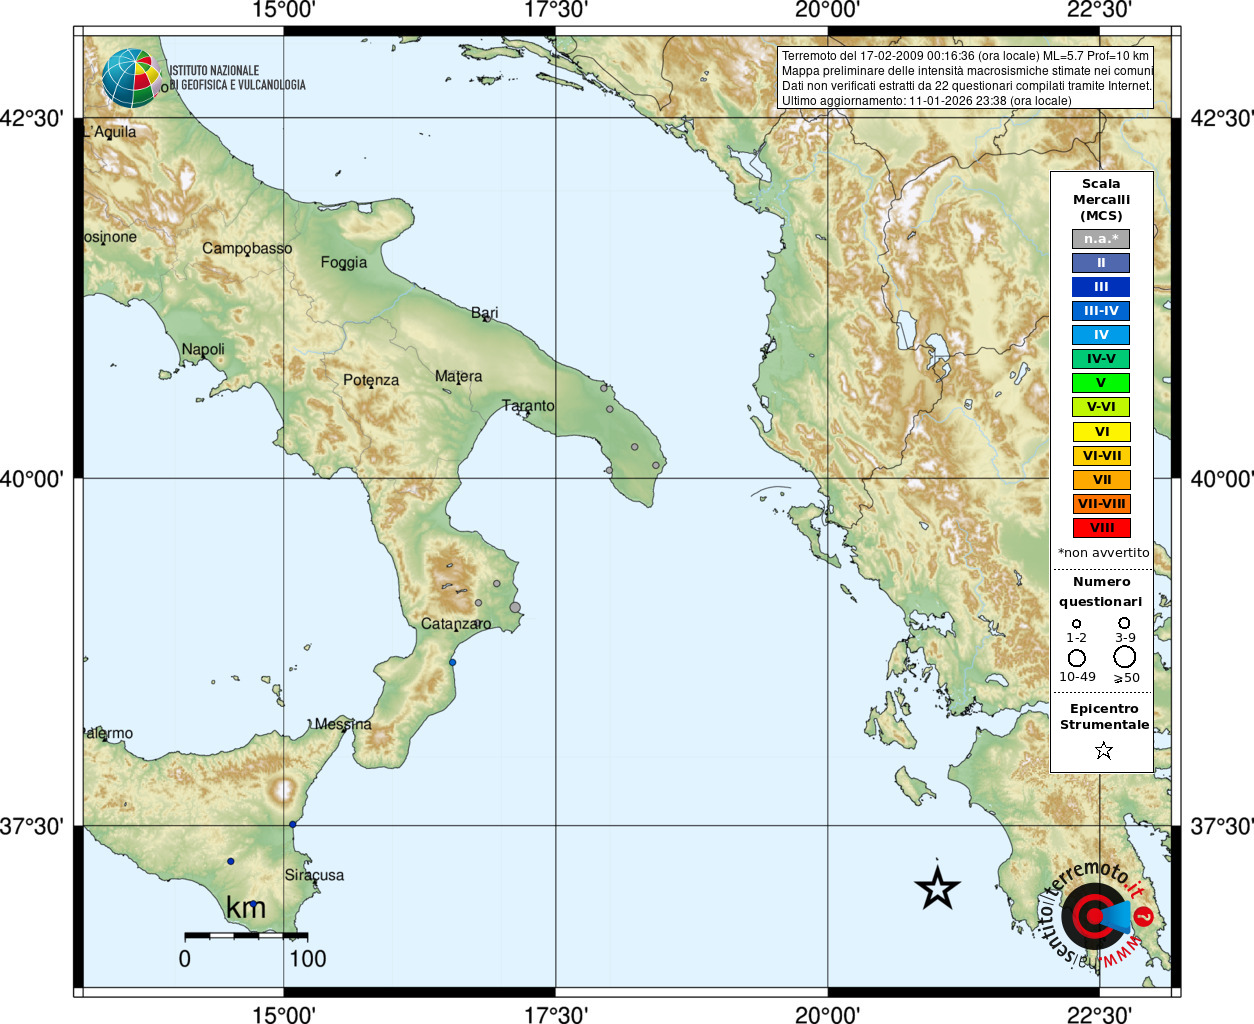Click the Bari city label
This screenshot has width=1254, height=1024.
coord(485,313)
